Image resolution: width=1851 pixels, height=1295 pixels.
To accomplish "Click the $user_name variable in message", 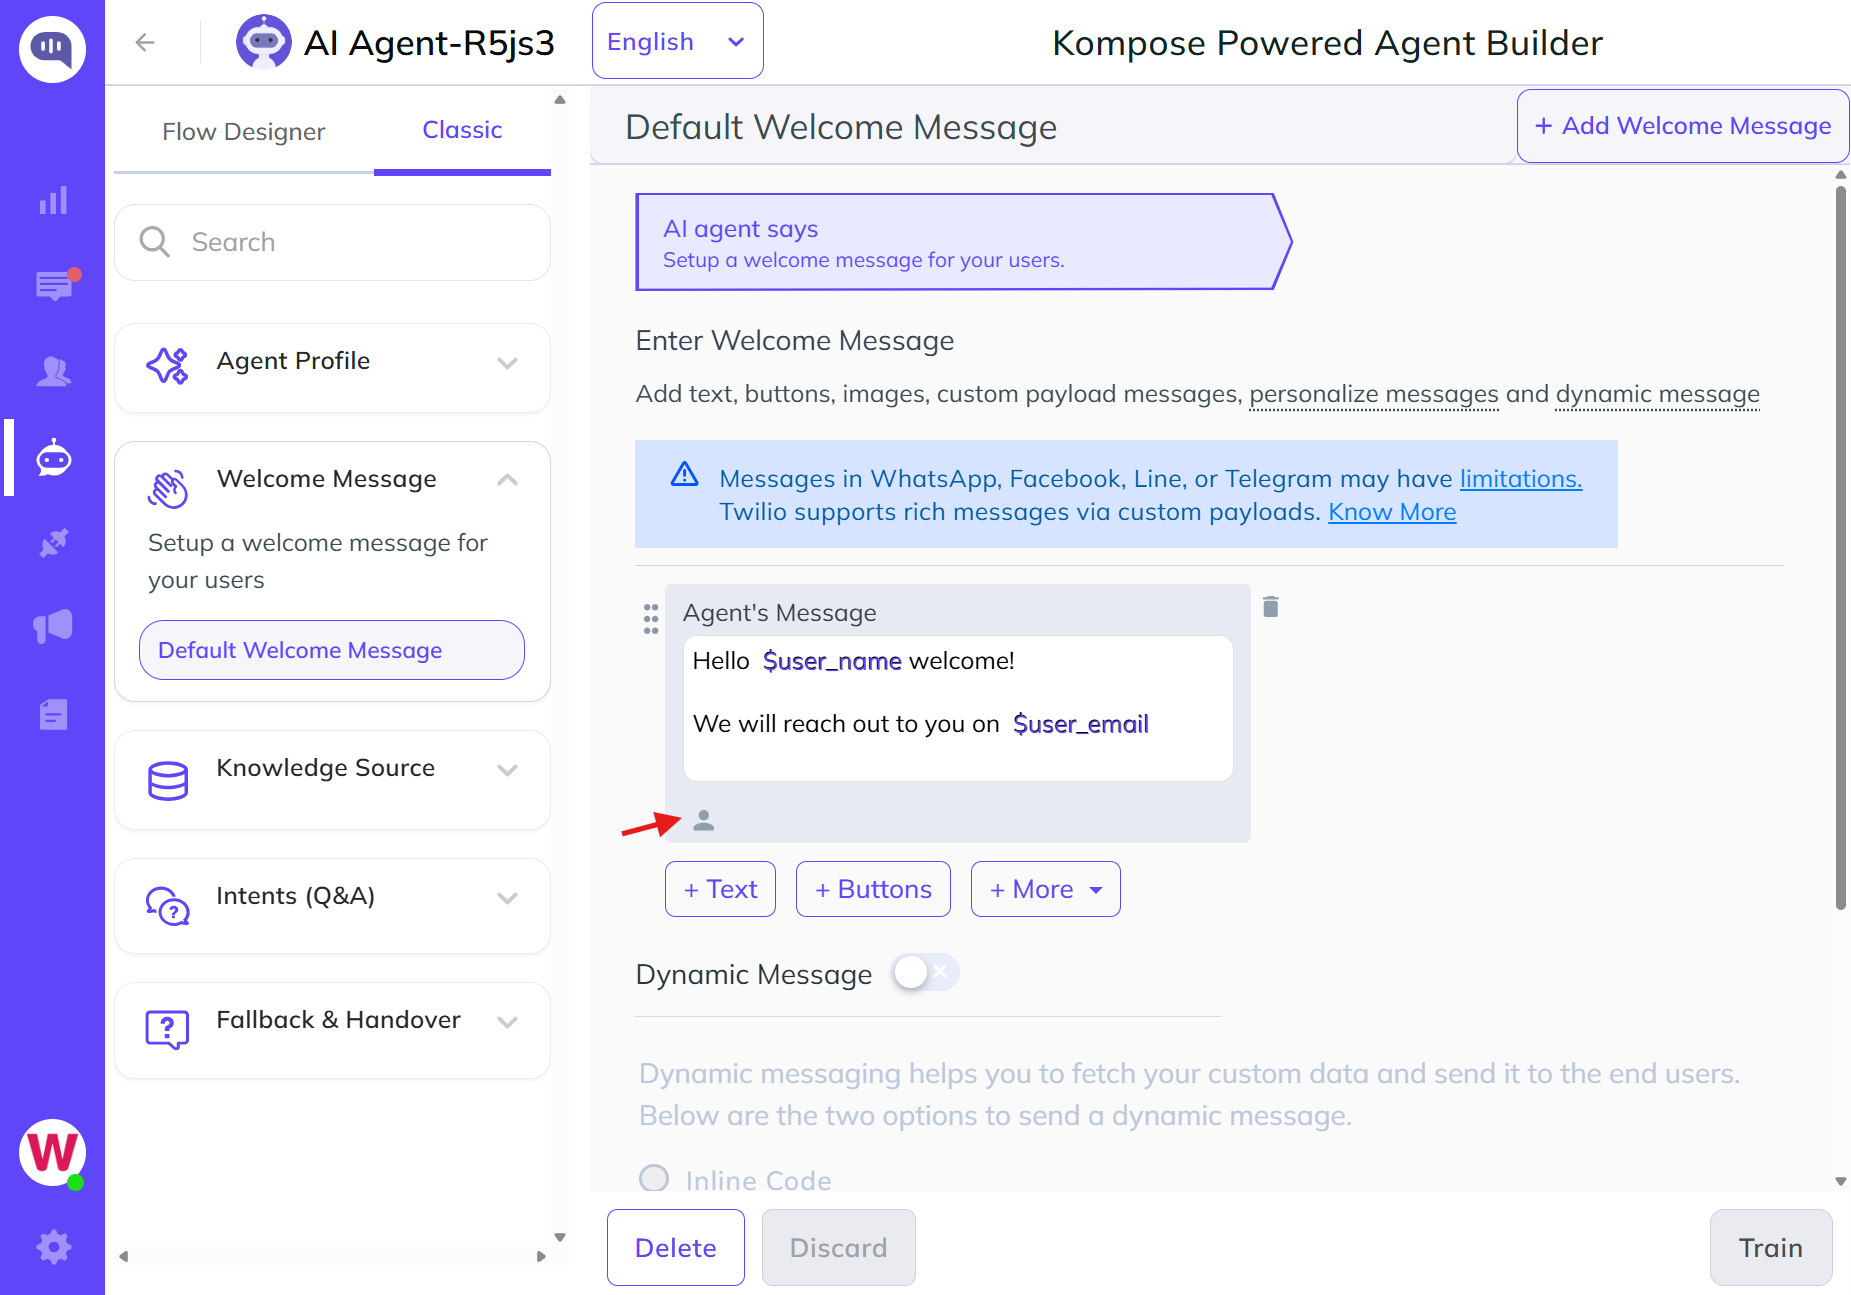I will pyautogui.click(x=832, y=661).
